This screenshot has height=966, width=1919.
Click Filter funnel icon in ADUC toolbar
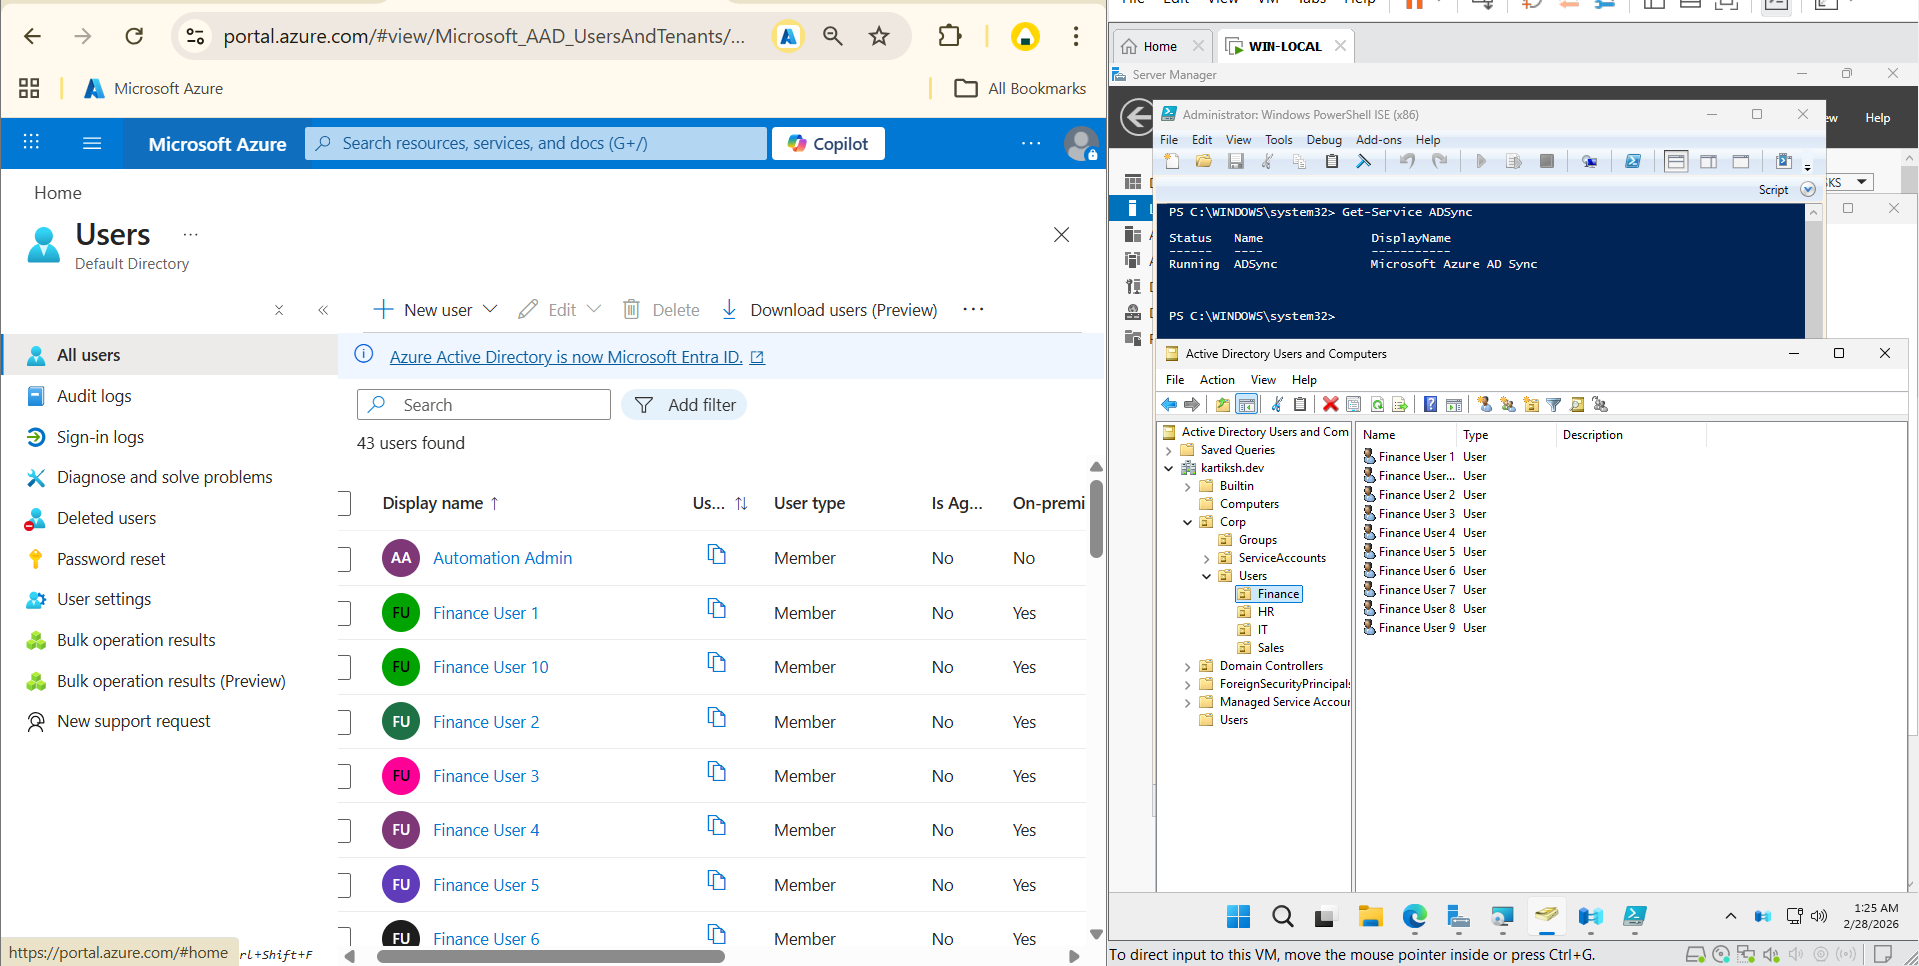coord(1553,404)
